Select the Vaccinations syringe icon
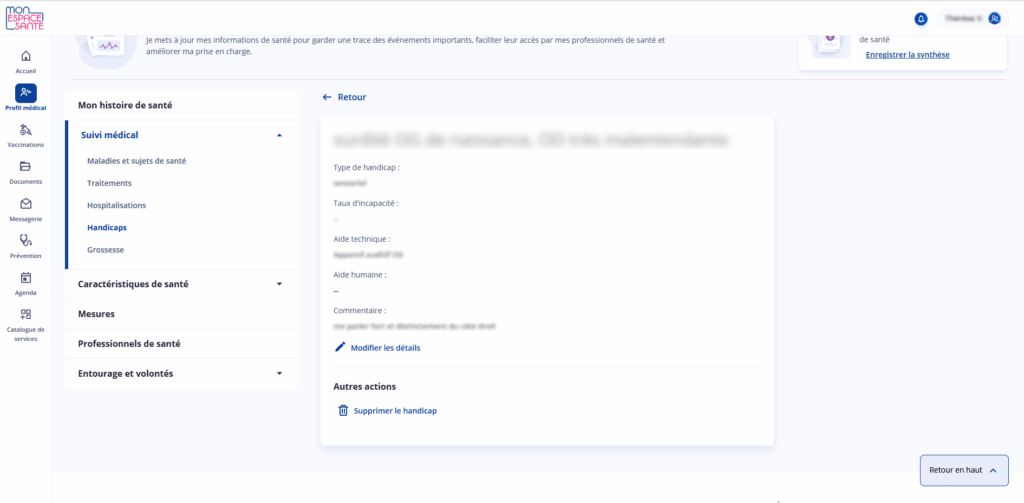 tap(26, 130)
